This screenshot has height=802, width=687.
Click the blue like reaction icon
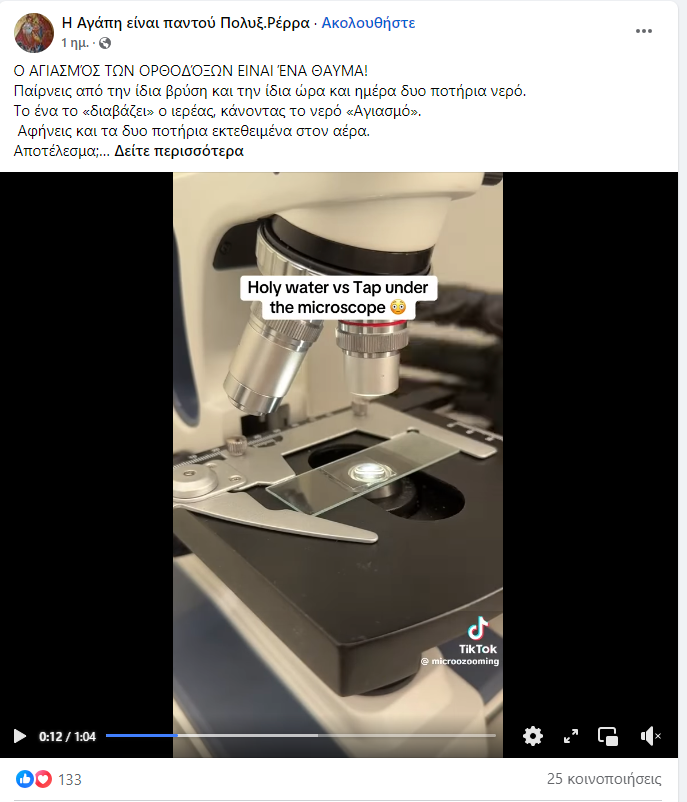click(x=25, y=779)
